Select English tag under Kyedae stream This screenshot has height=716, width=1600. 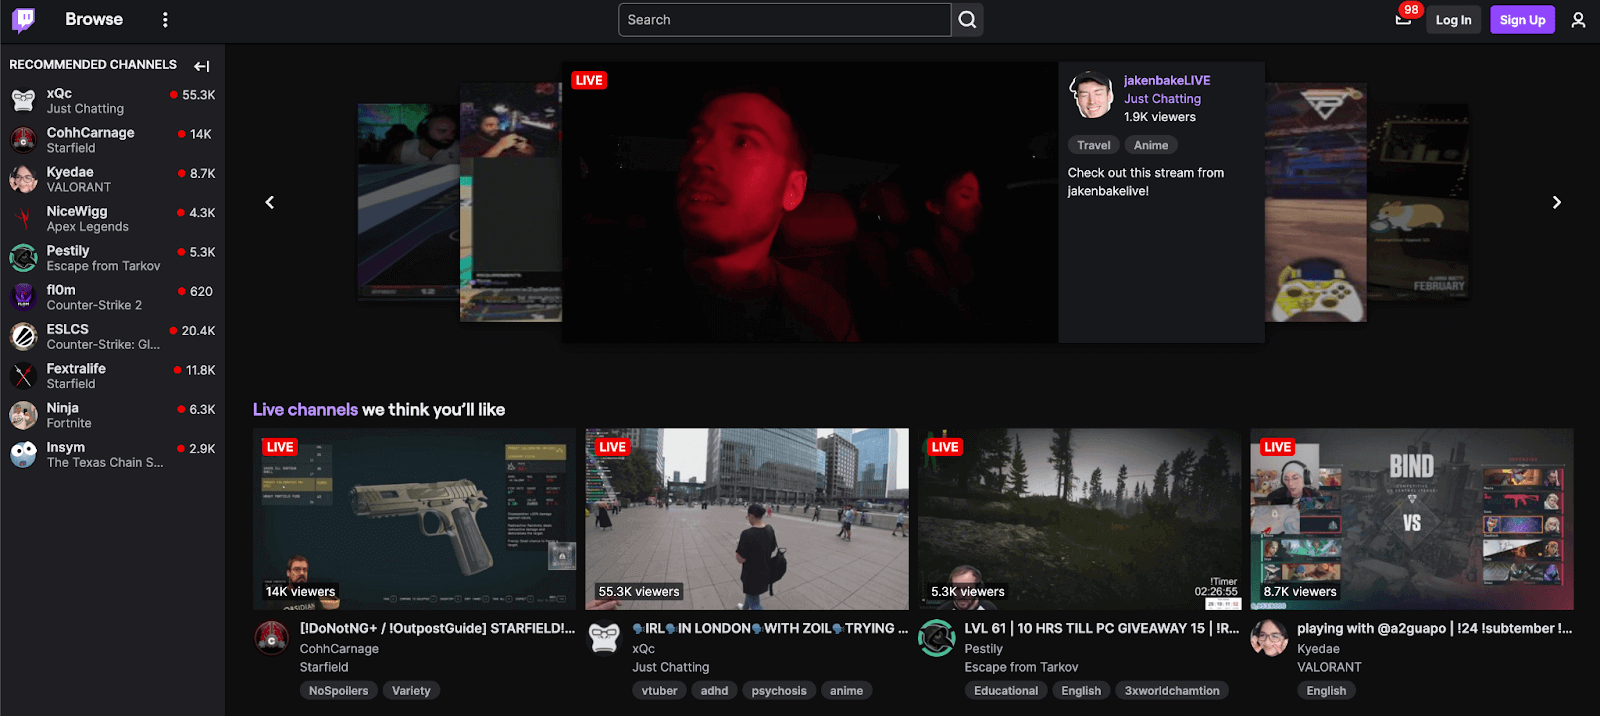pyautogui.click(x=1326, y=691)
